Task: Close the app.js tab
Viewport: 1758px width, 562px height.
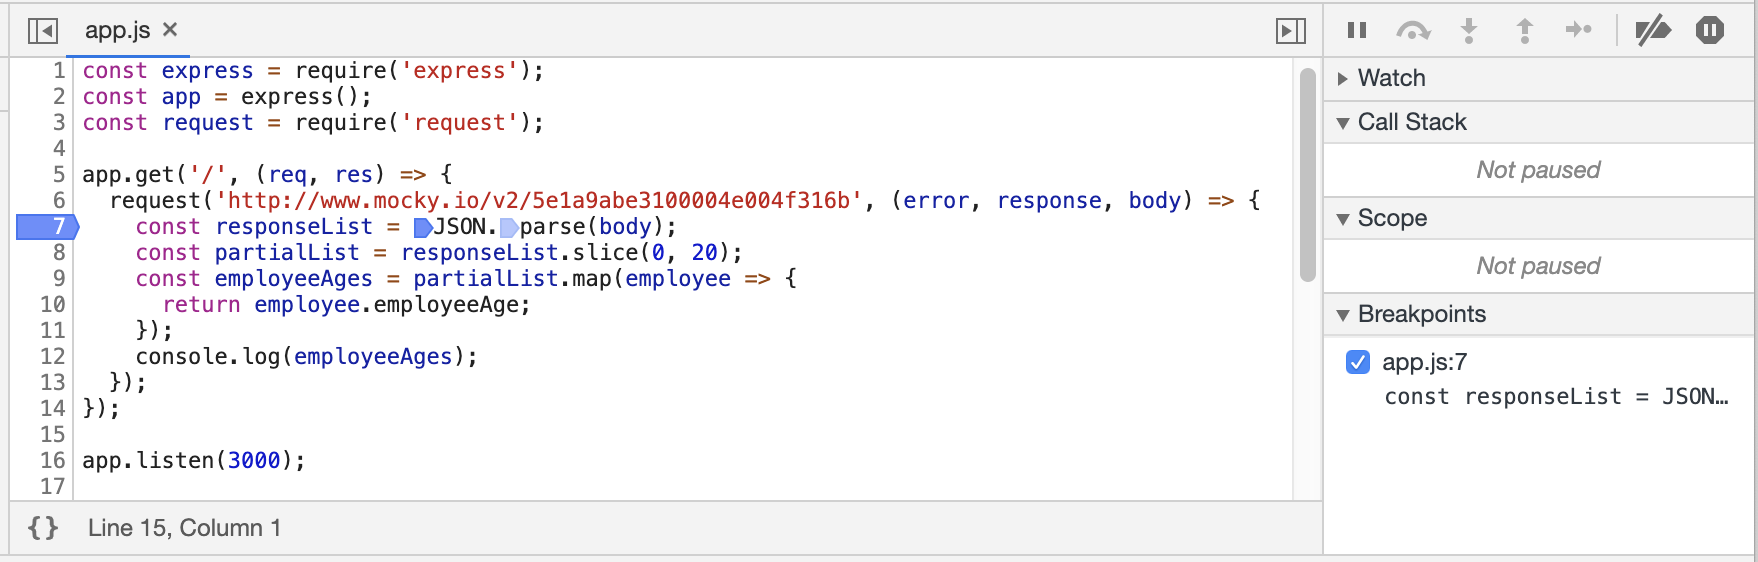Action: pyautogui.click(x=170, y=30)
